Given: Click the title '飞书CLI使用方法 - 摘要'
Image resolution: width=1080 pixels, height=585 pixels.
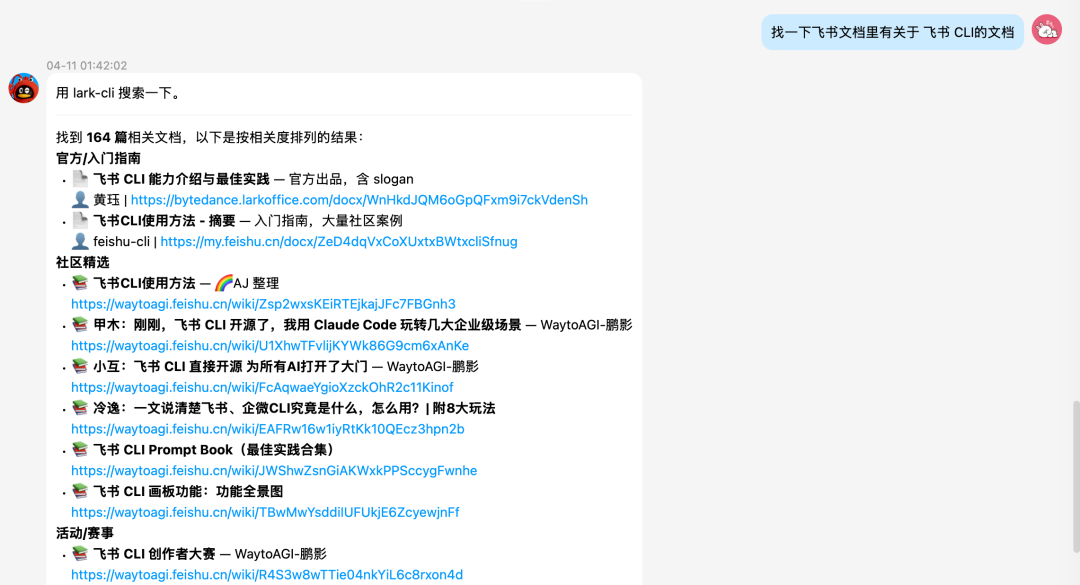Looking at the screenshot, I should [x=164, y=221].
